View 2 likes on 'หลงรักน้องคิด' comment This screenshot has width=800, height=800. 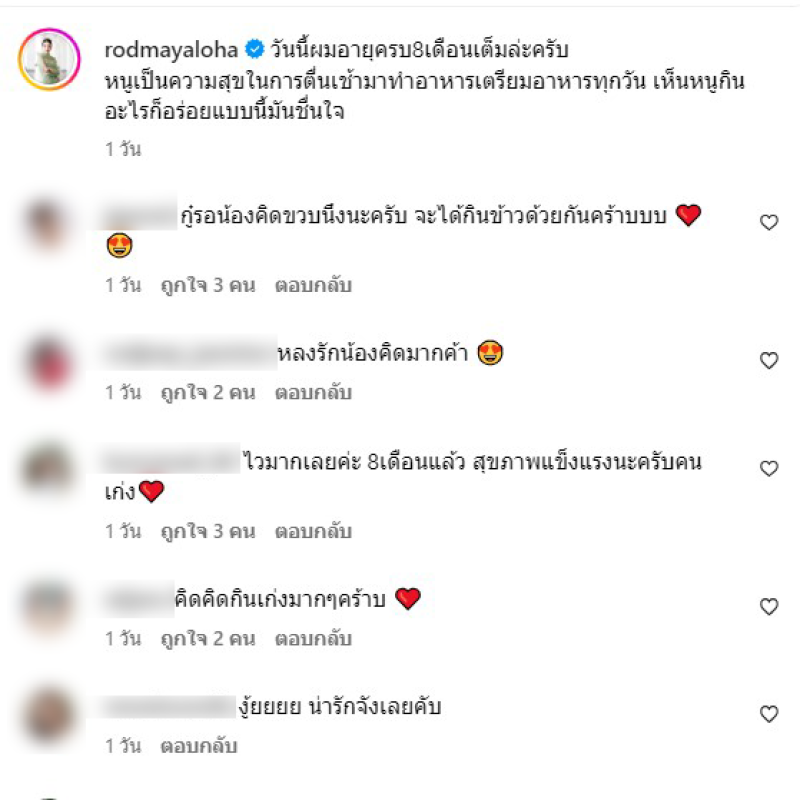[208, 393]
